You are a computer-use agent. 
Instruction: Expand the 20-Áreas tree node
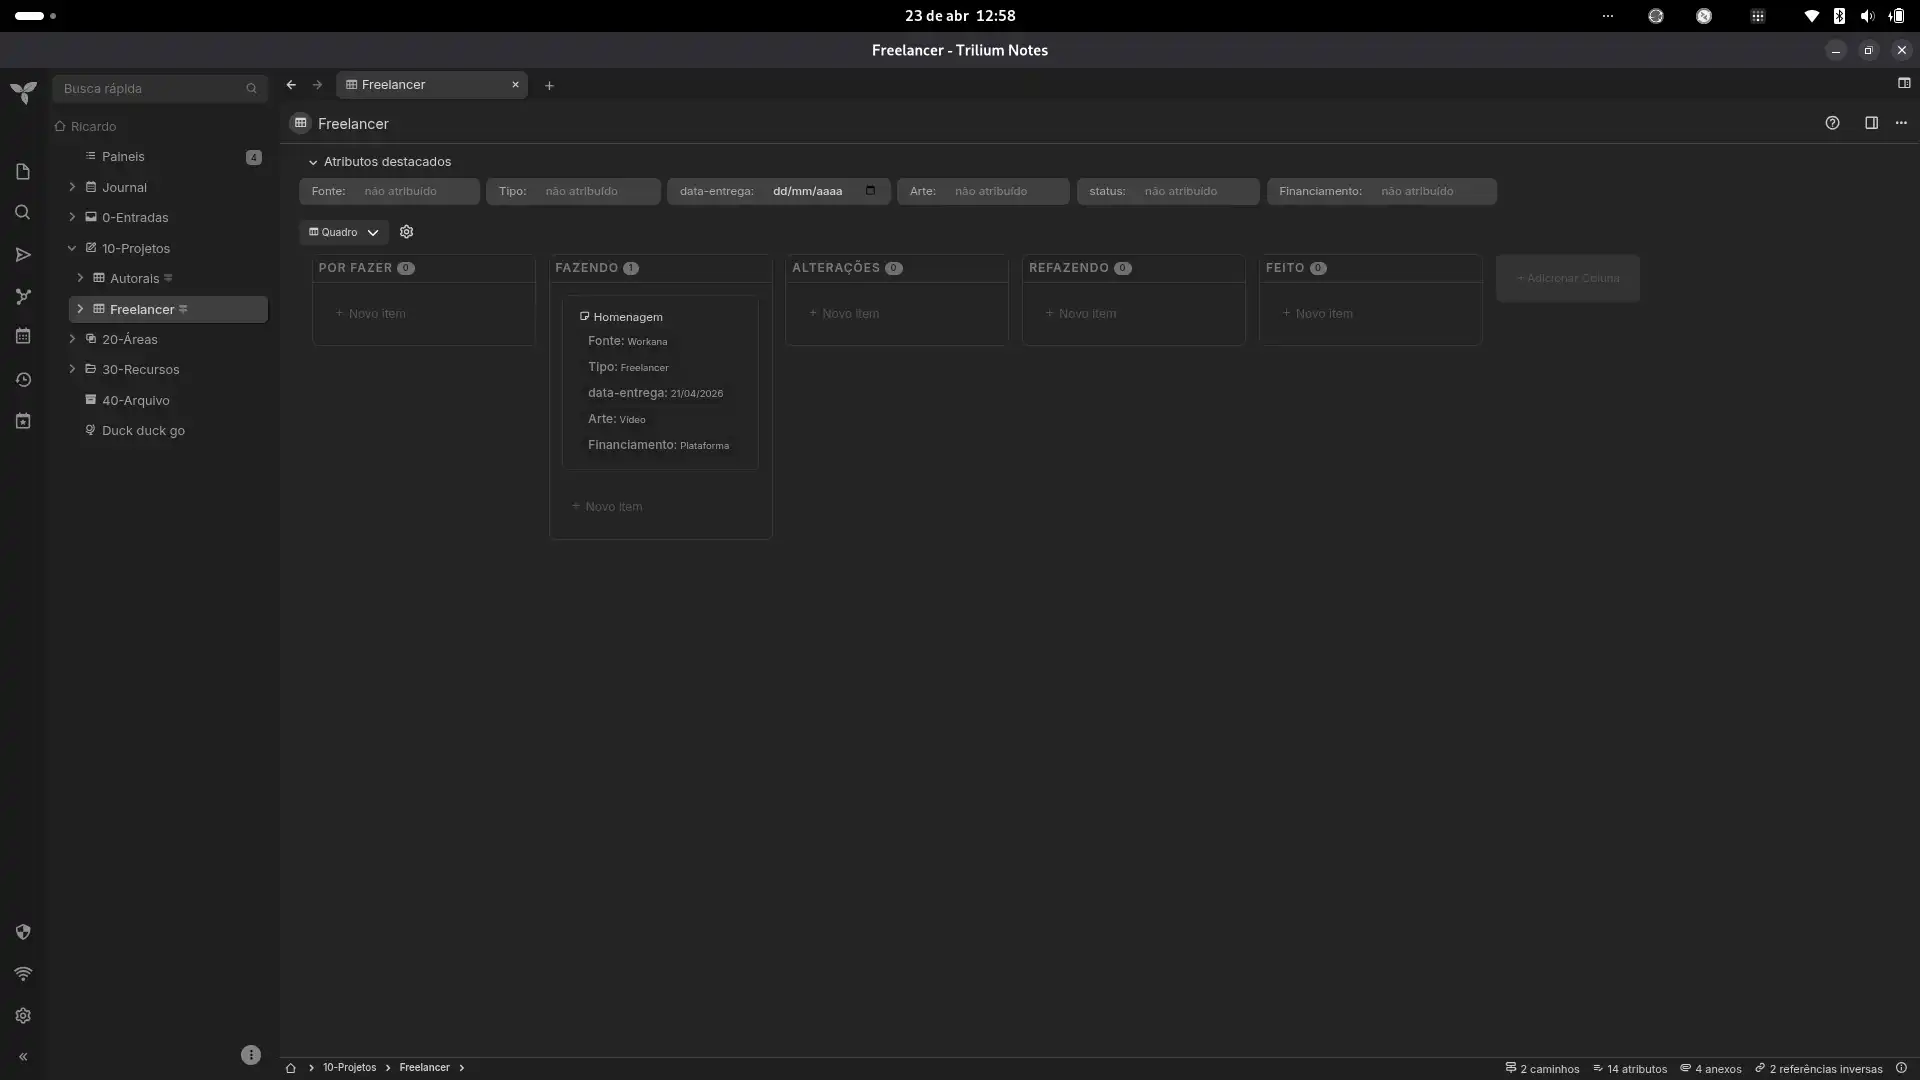tap(72, 339)
